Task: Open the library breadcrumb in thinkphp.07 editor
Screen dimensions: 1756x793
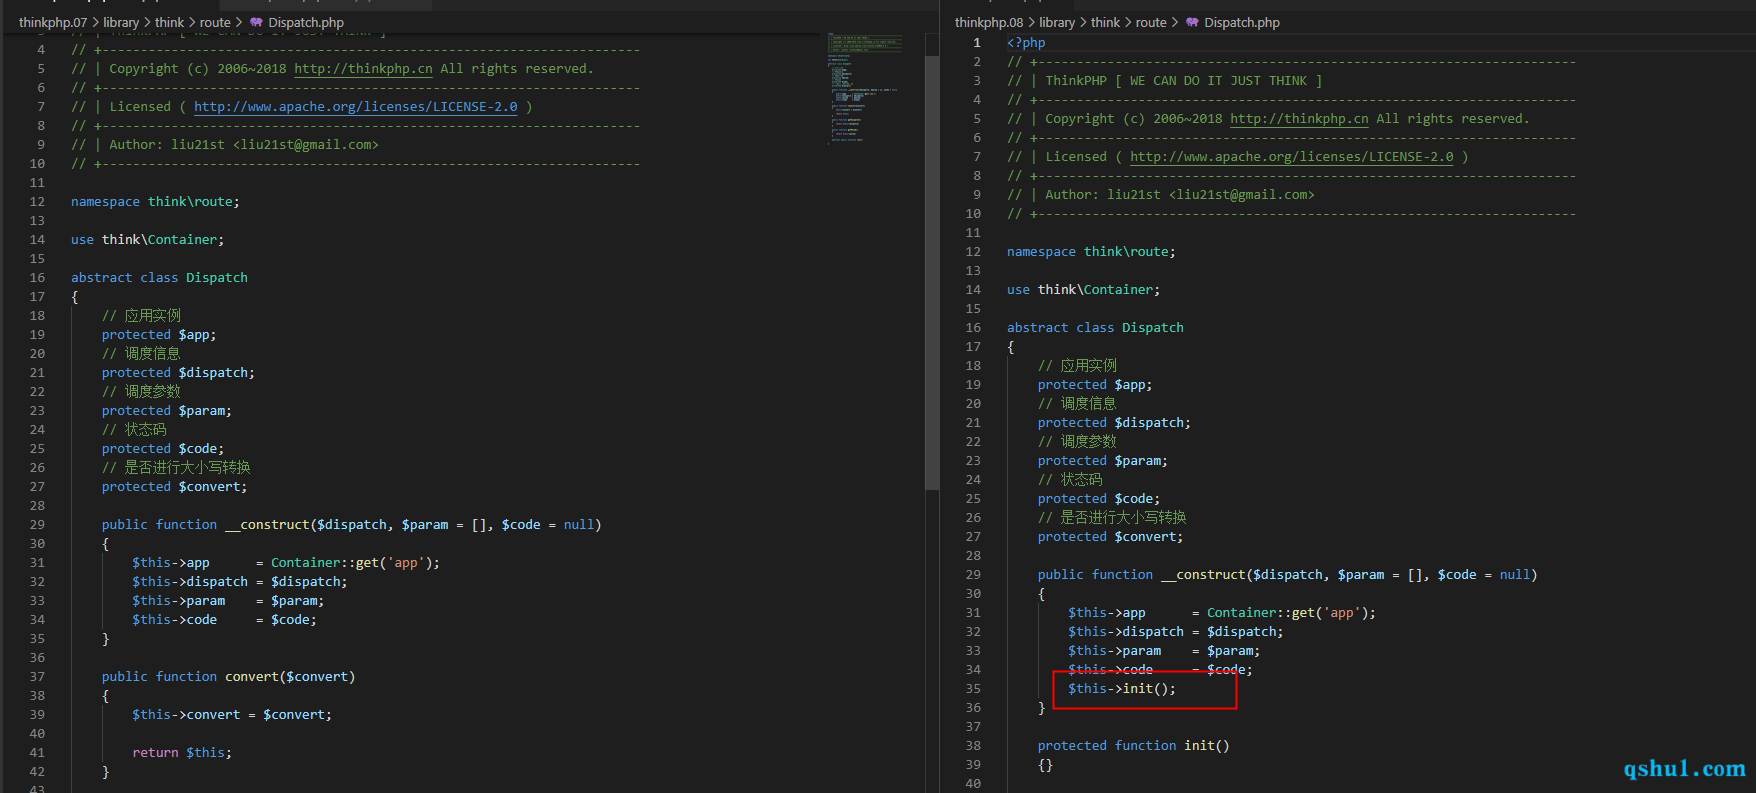Action: point(121,22)
